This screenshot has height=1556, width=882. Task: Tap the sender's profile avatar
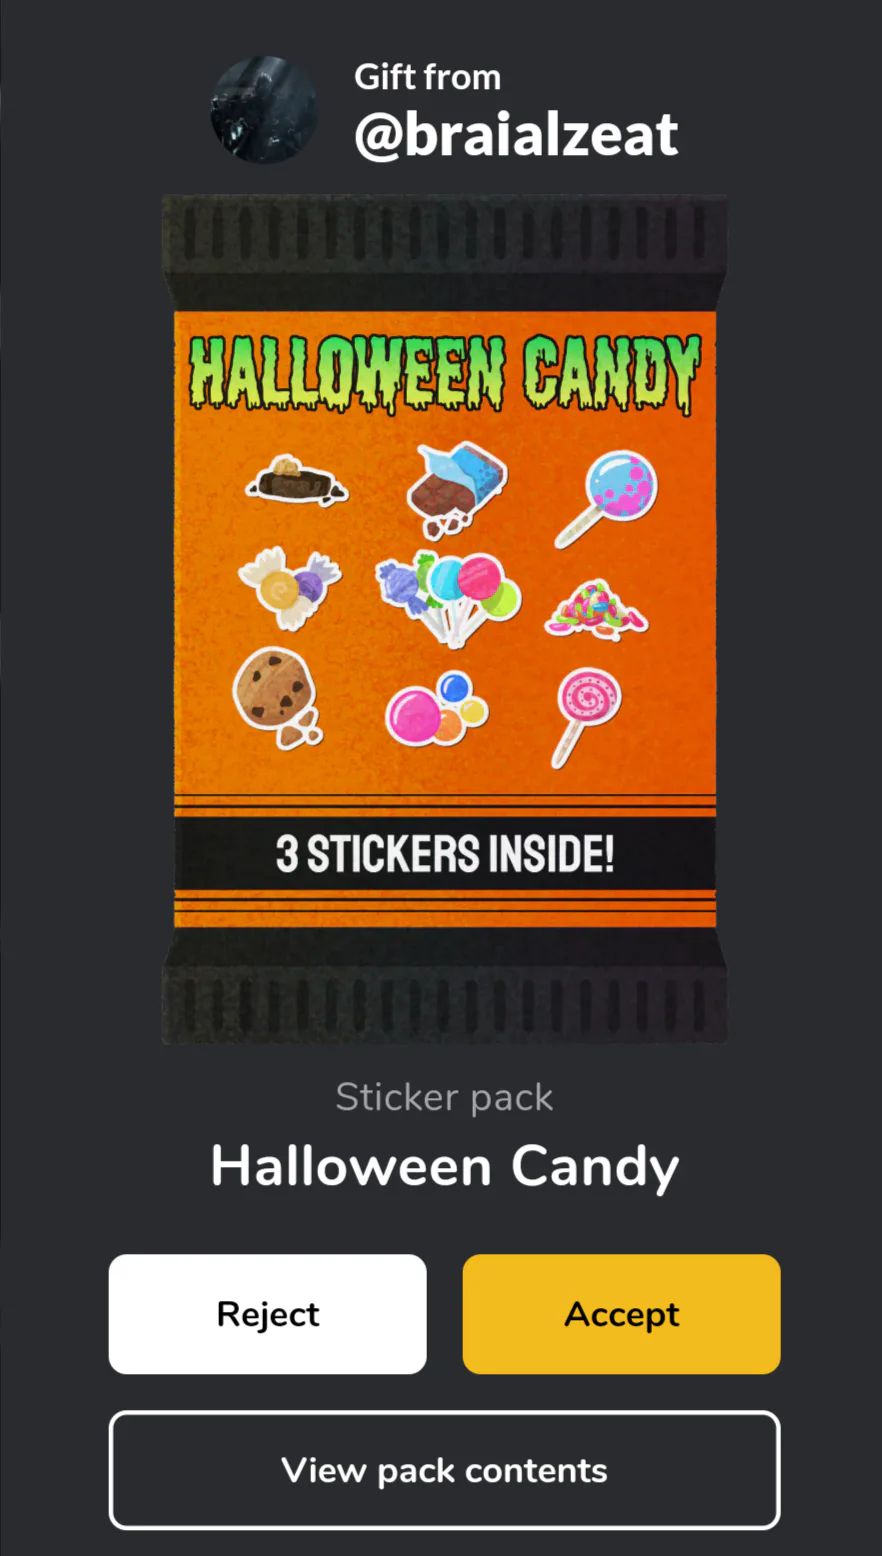(x=264, y=109)
